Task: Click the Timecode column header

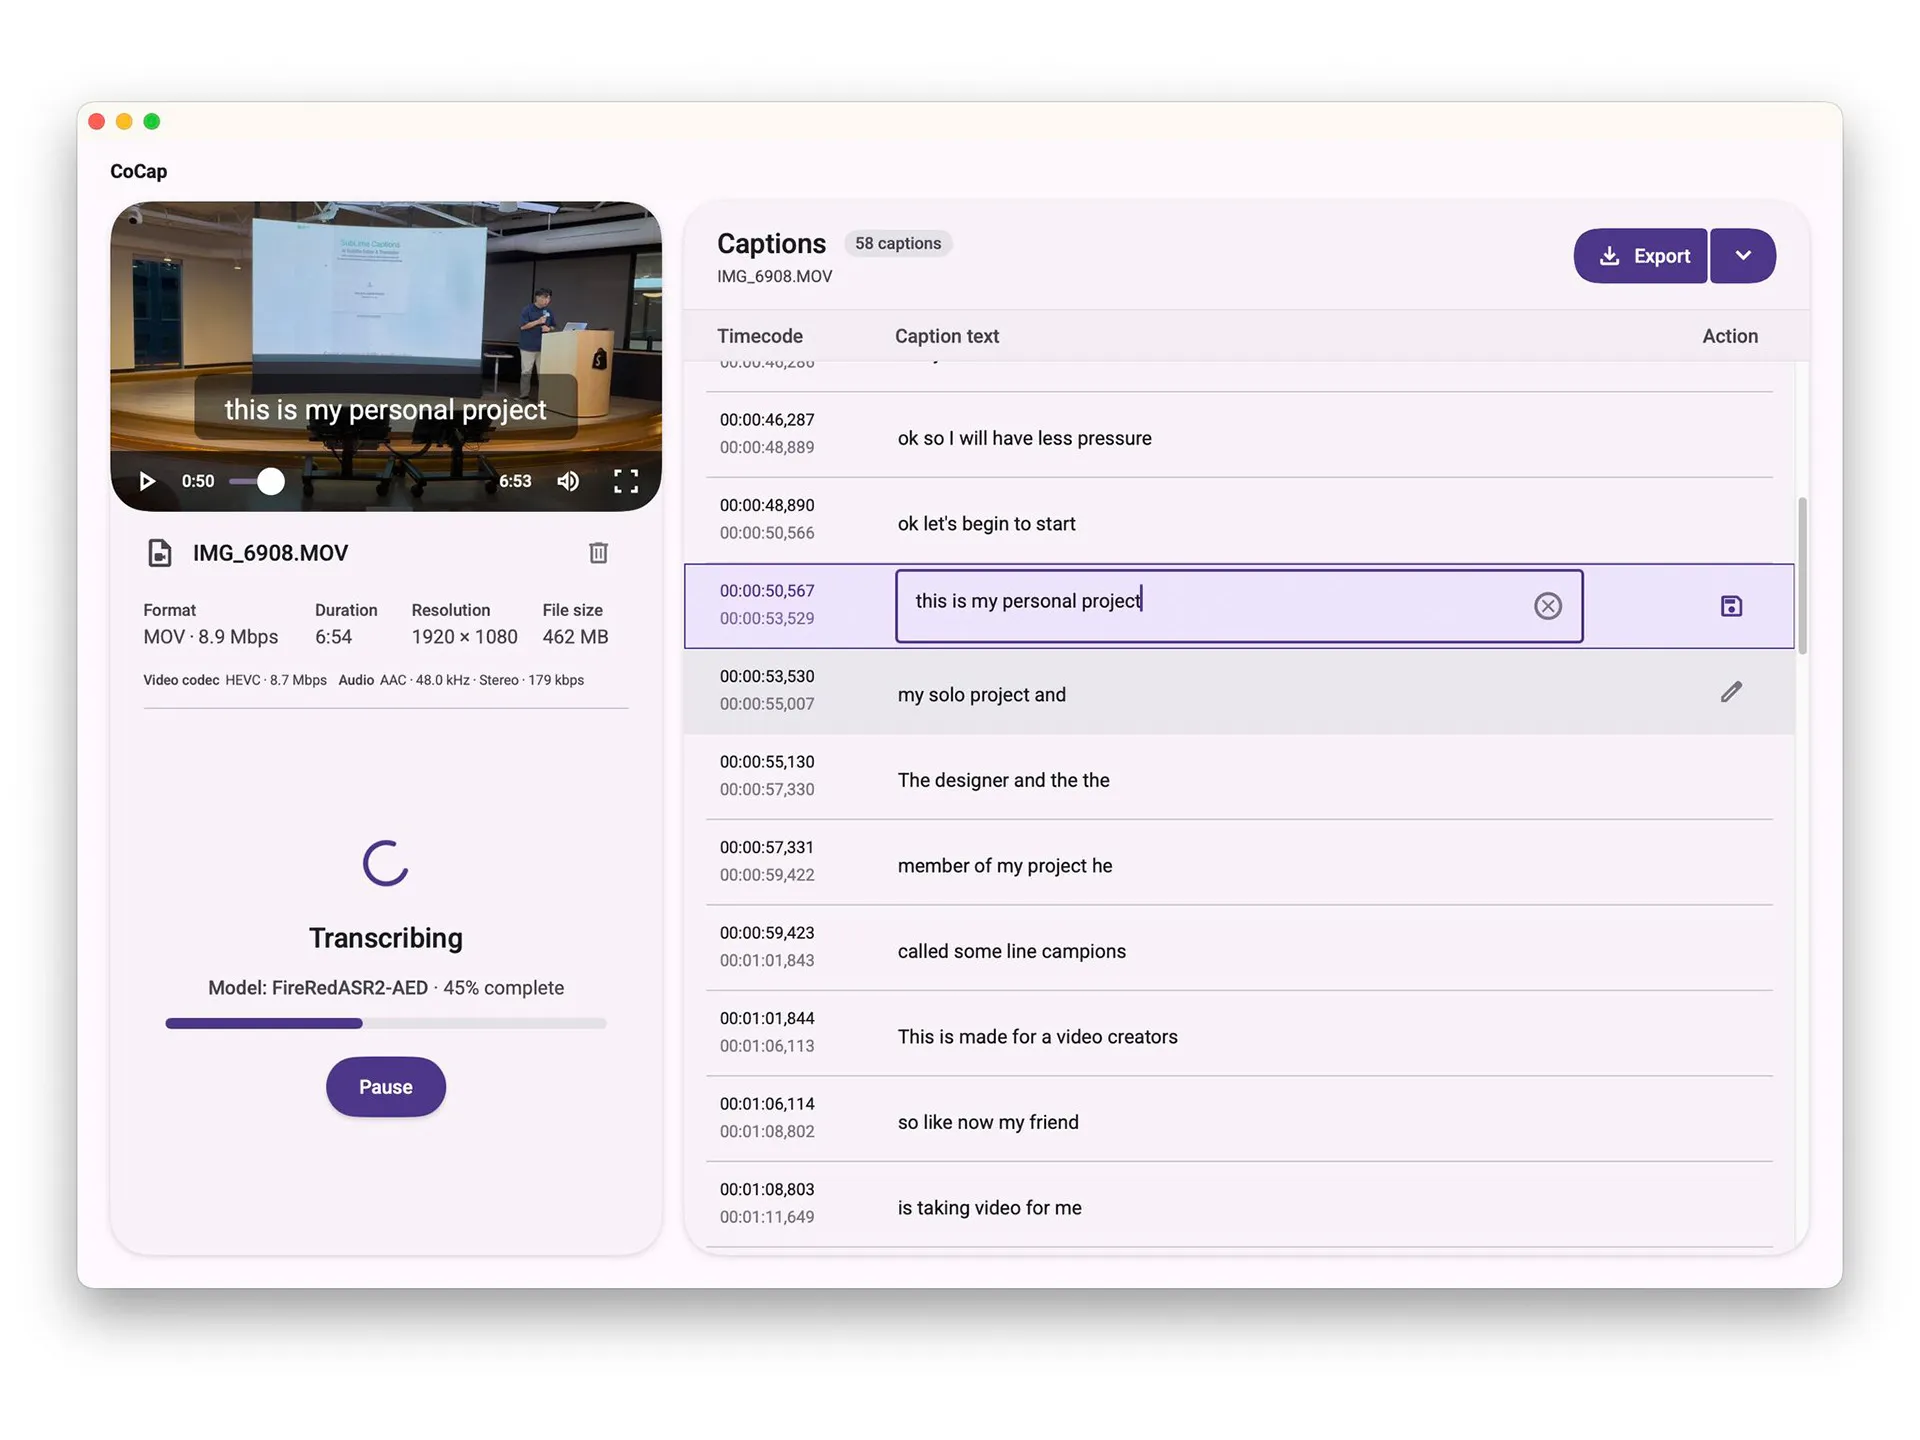Action: click(x=760, y=336)
